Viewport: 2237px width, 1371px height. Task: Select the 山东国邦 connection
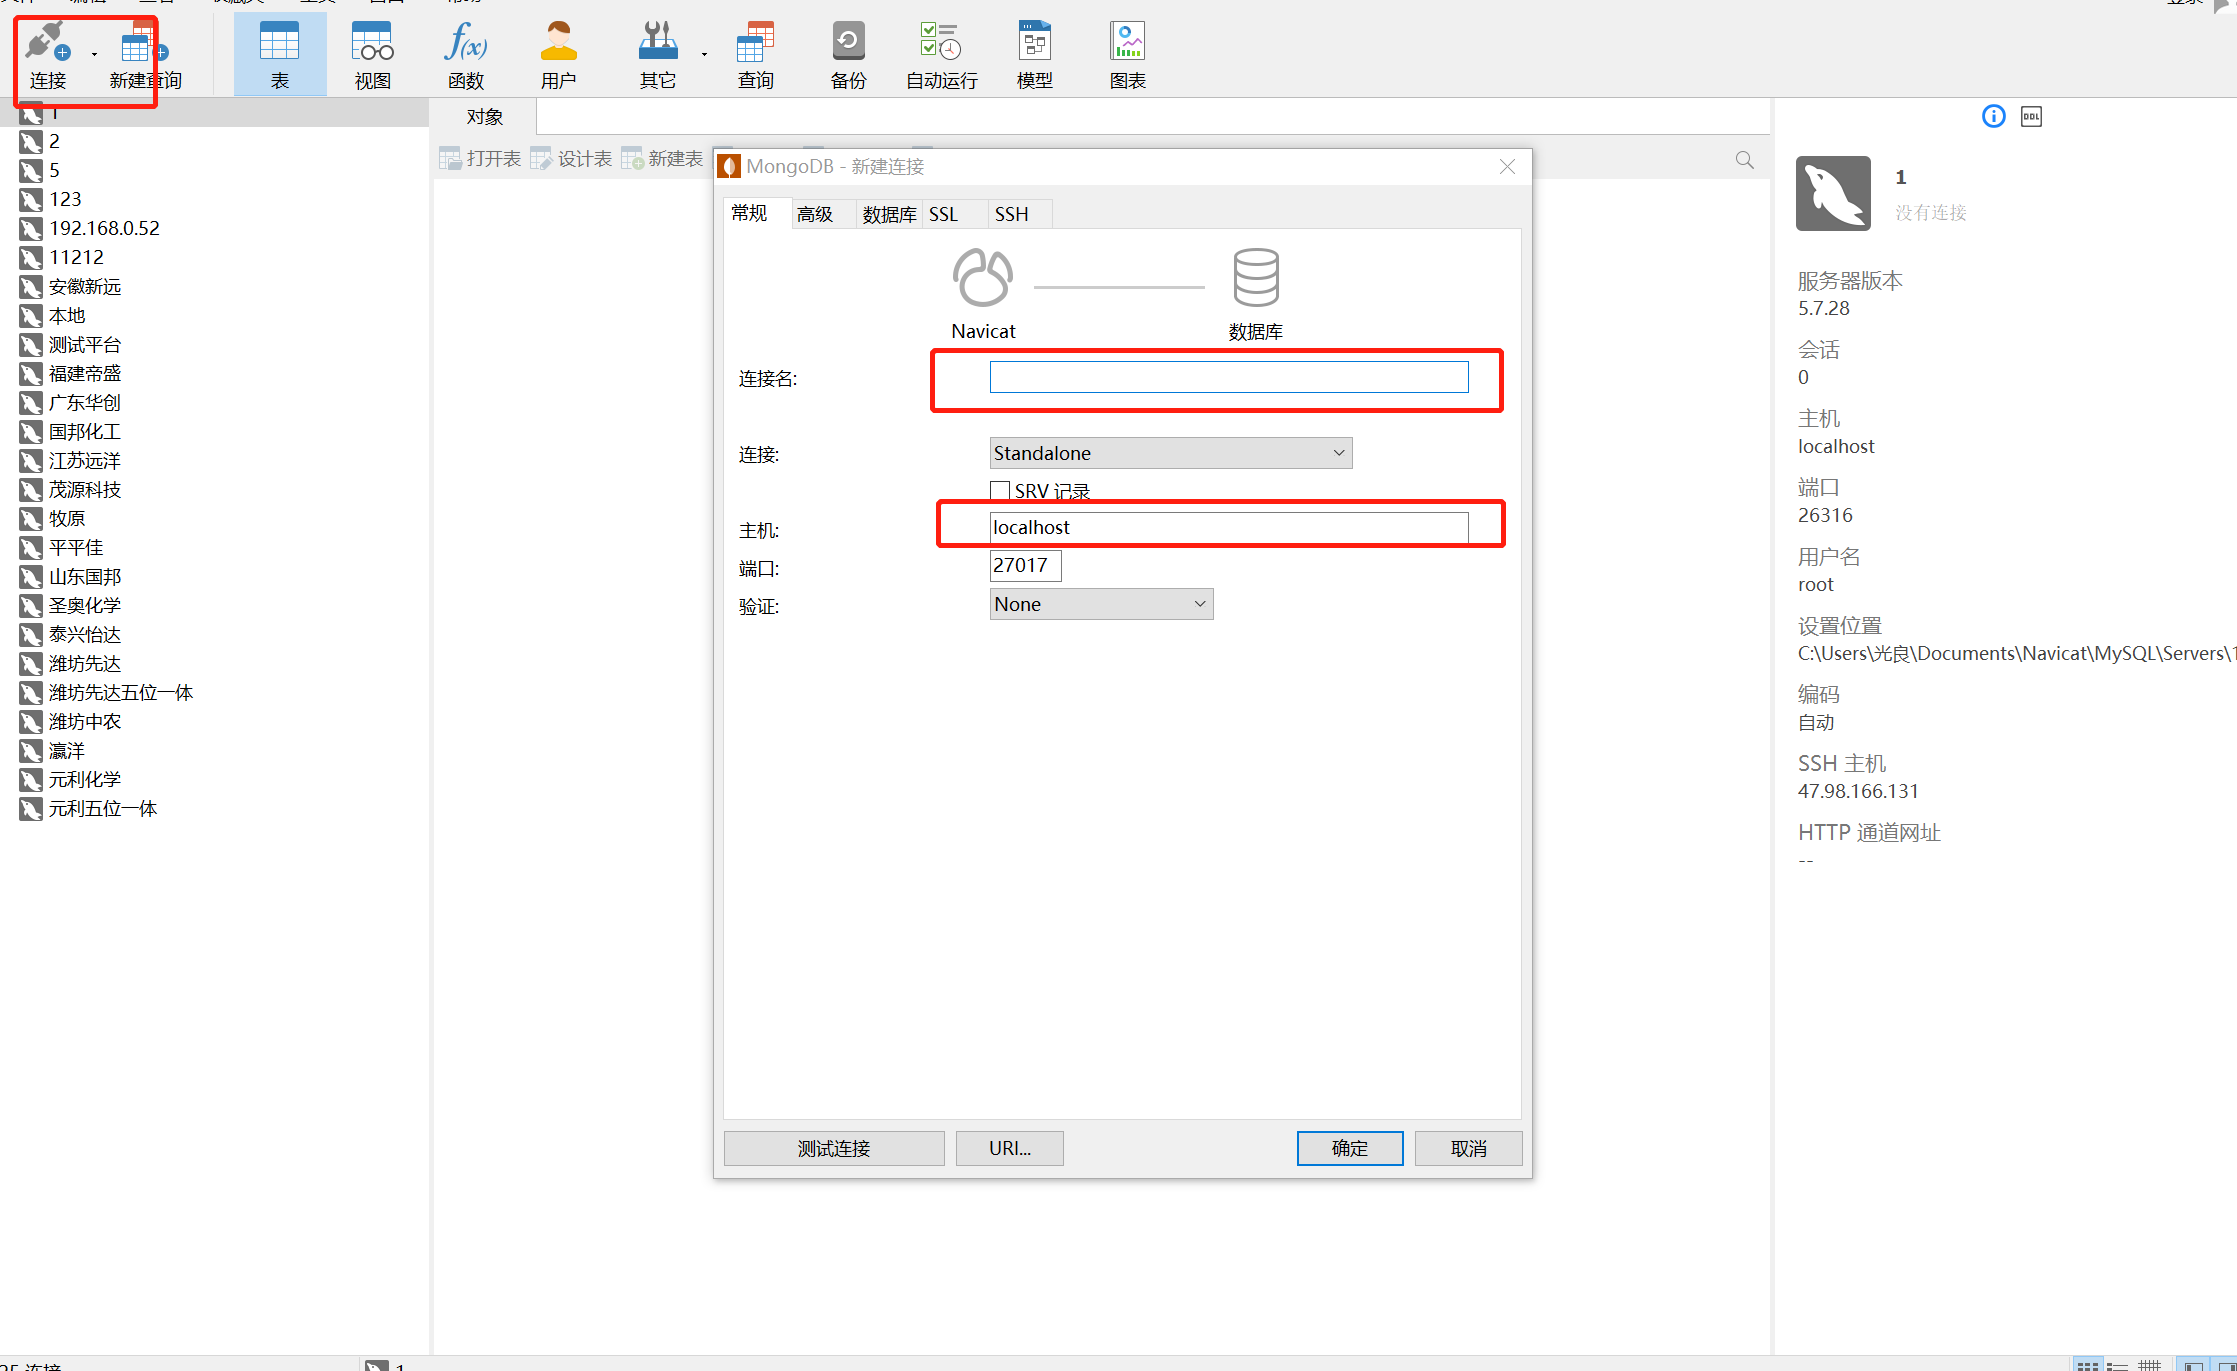214,576
